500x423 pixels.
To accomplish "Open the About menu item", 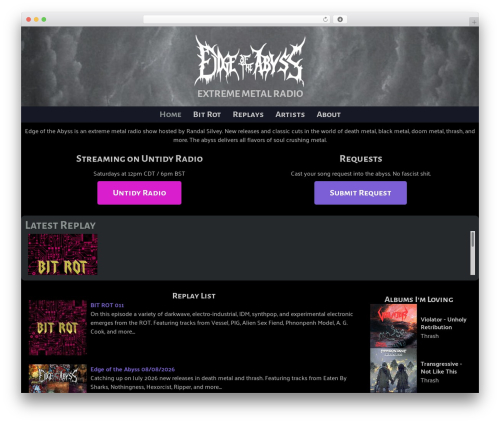I will tap(329, 114).
